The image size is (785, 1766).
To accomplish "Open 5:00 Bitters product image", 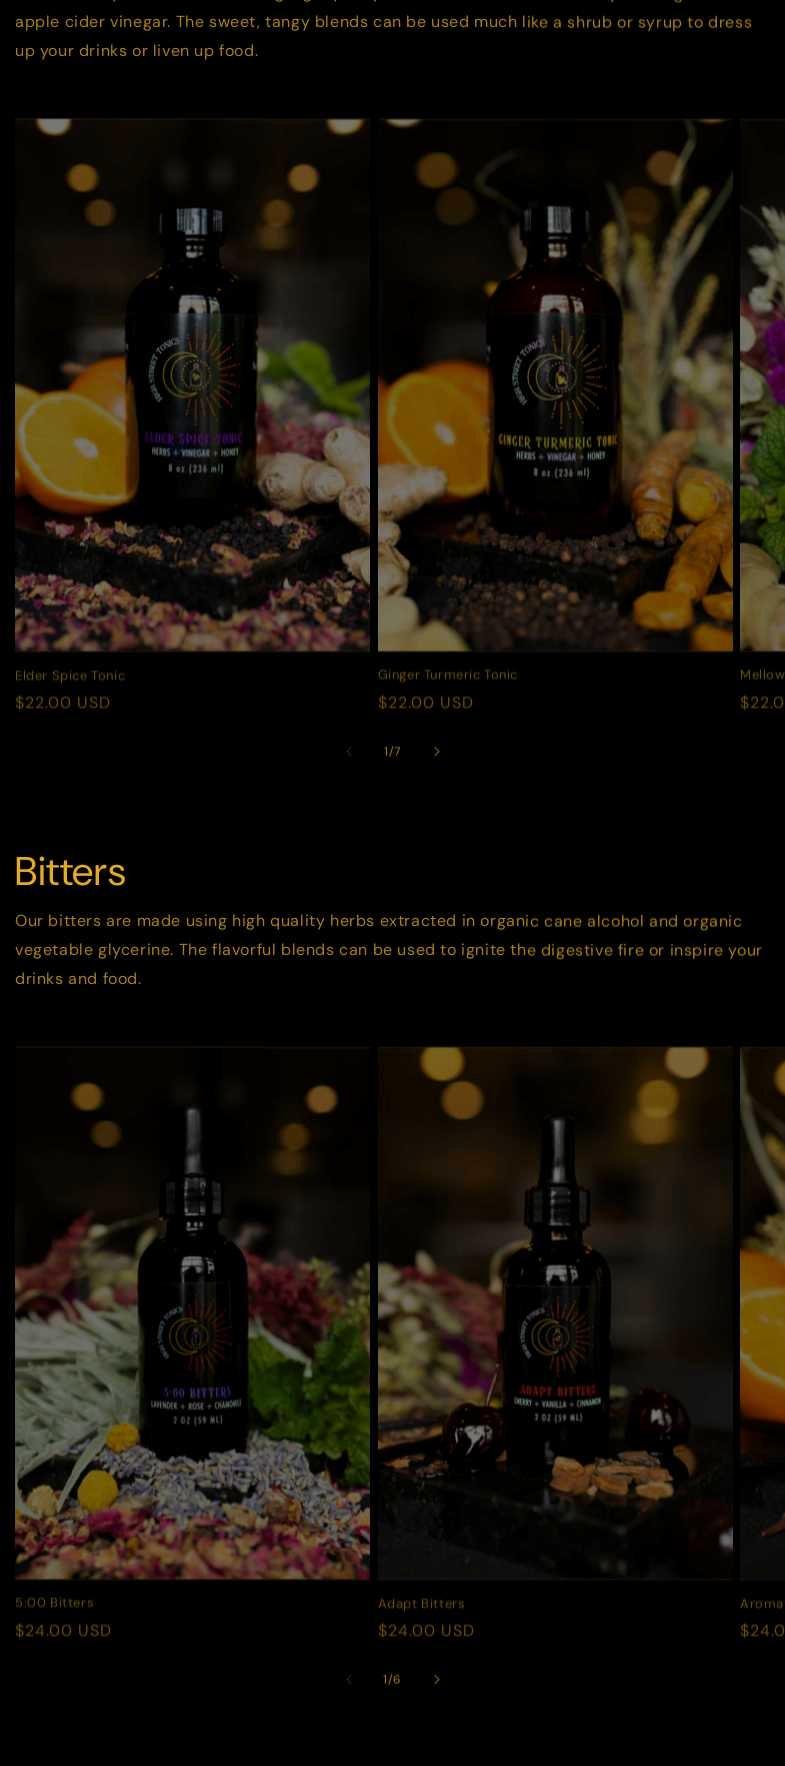I will (x=192, y=1313).
